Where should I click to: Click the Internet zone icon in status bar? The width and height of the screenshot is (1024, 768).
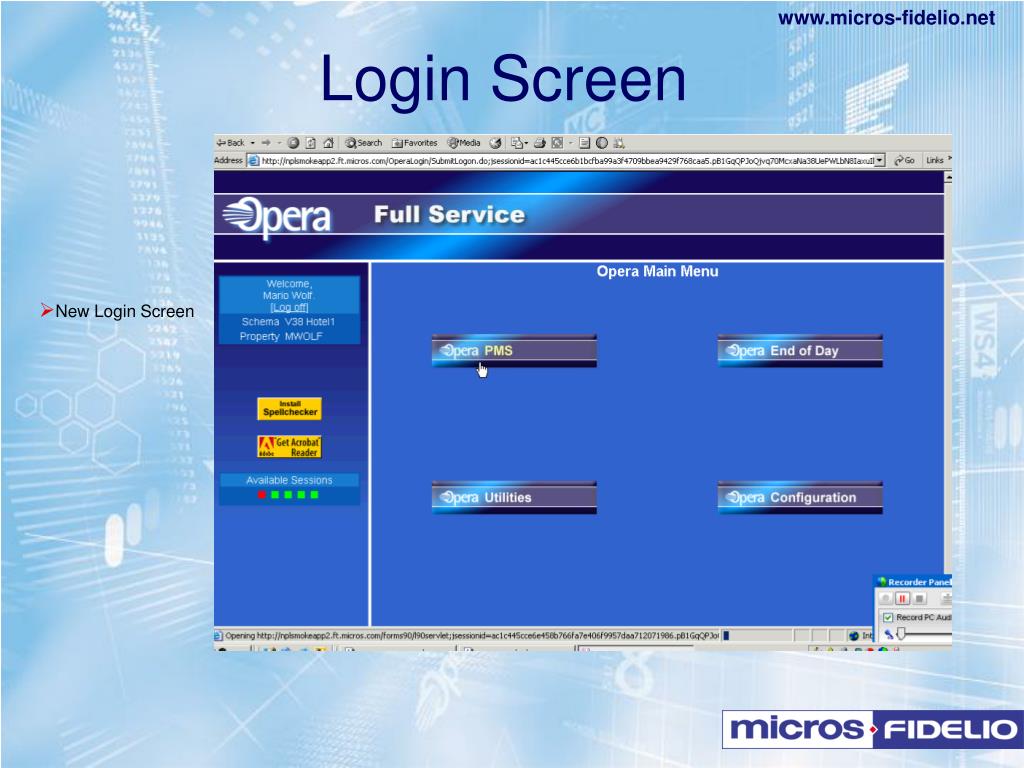[x=854, y=635]
